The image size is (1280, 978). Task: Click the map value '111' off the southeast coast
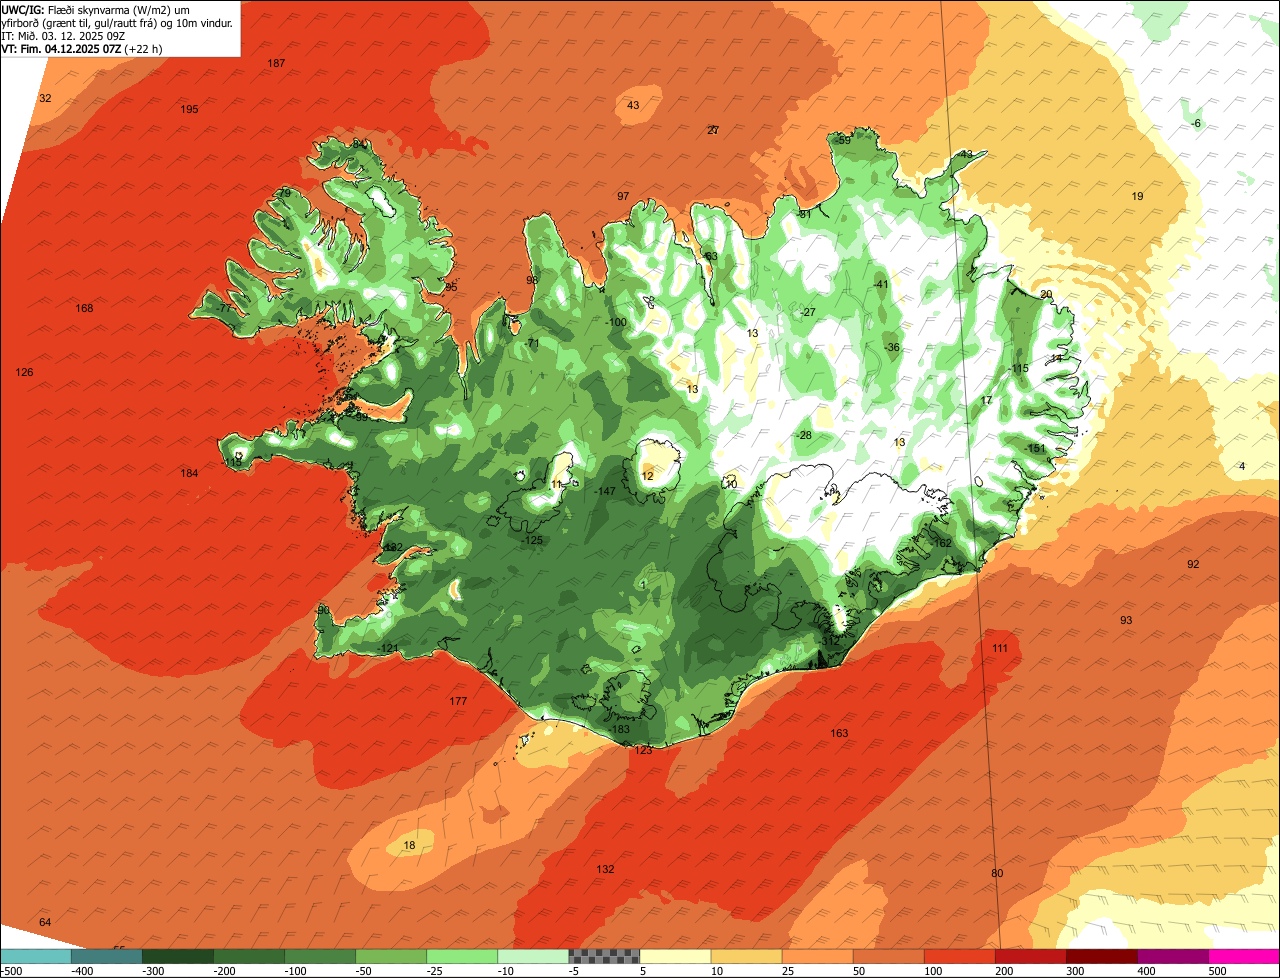click(x=1000, y=648)
